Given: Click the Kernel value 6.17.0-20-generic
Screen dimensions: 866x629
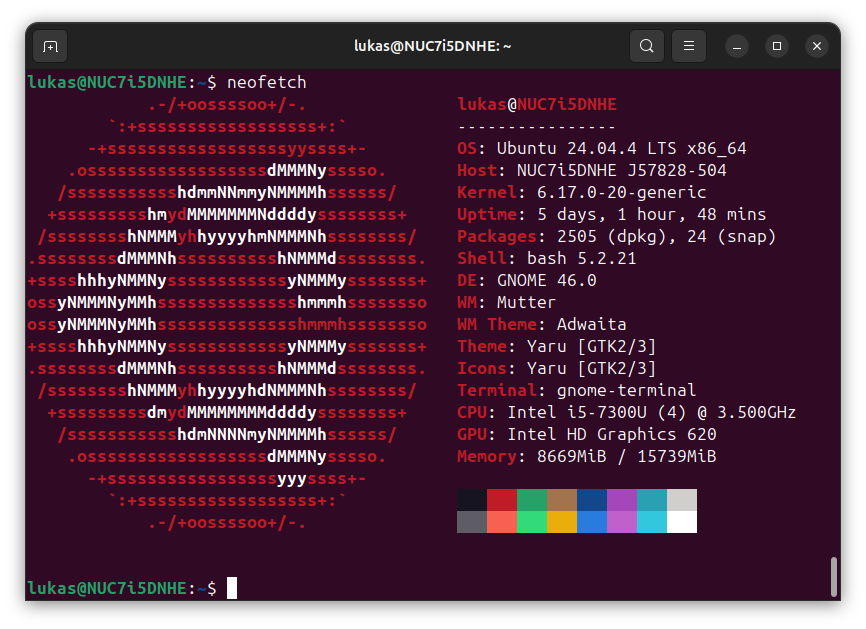Looking at the screenshot, I should (621, 192).
